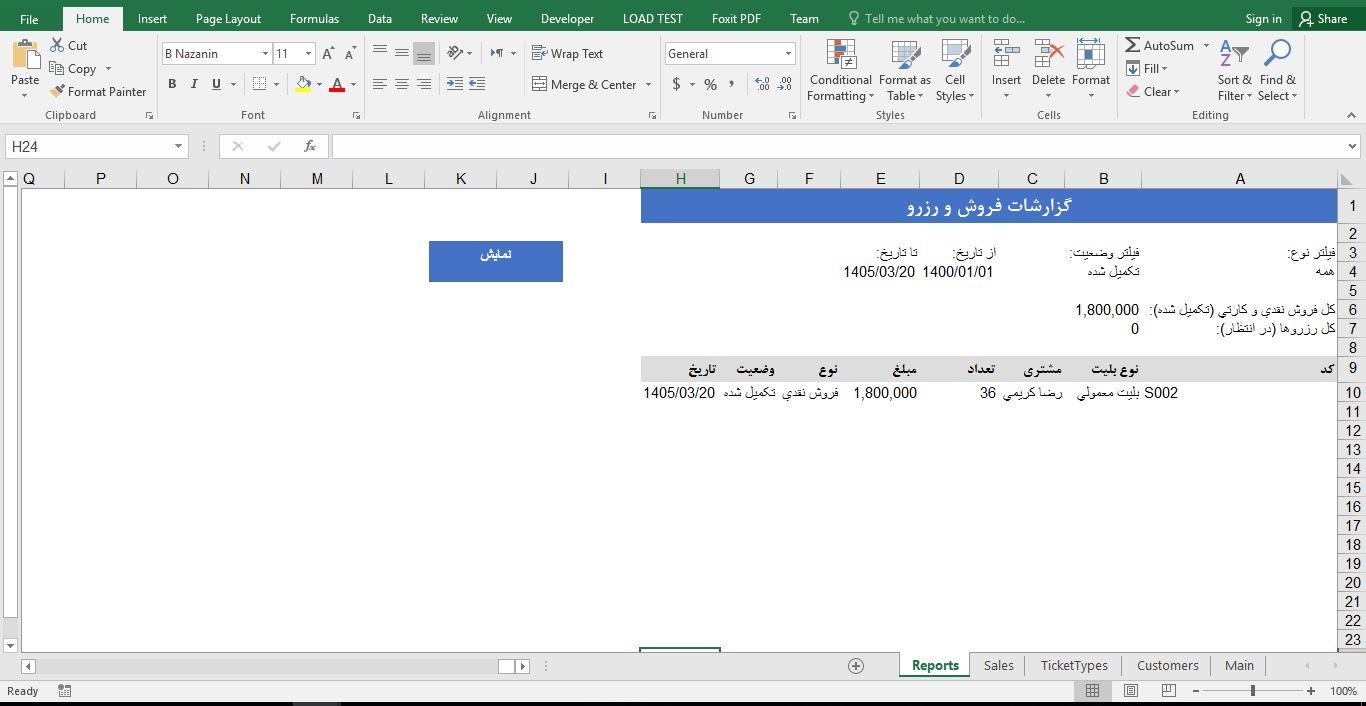Viewport: 1366px width, 706px height.
Task: Cut the selection with the scissors icon
Action: click(57, 46)
